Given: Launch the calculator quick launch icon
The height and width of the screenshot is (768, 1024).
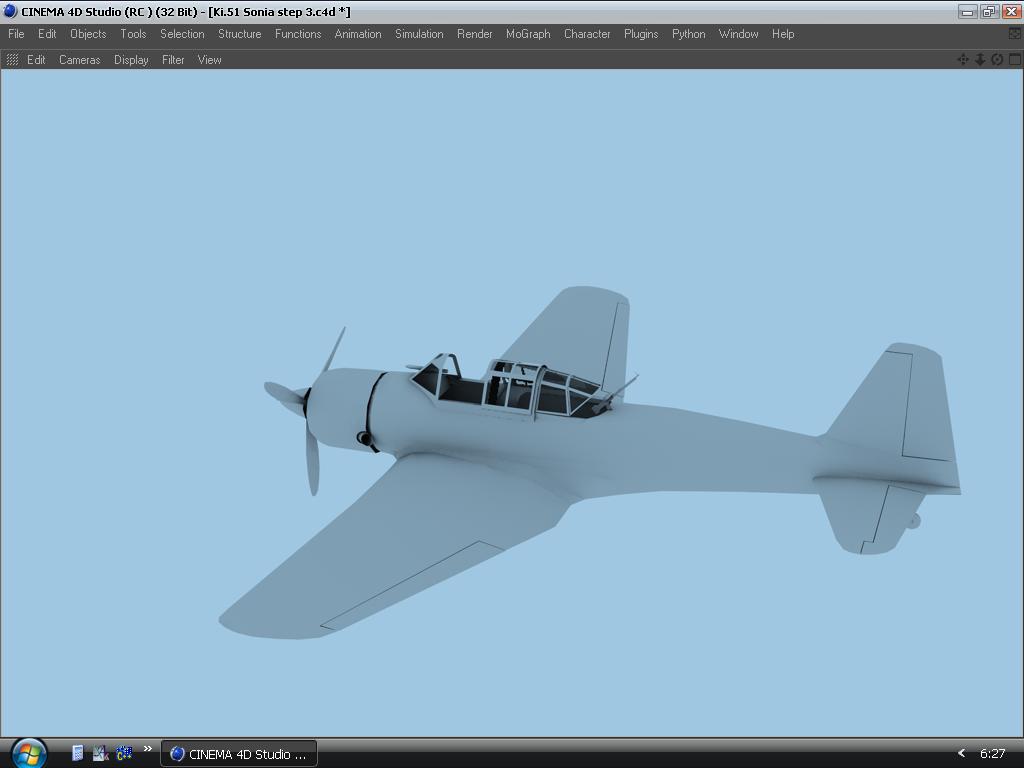Looking at the screenshot, I should click(78, 753).
